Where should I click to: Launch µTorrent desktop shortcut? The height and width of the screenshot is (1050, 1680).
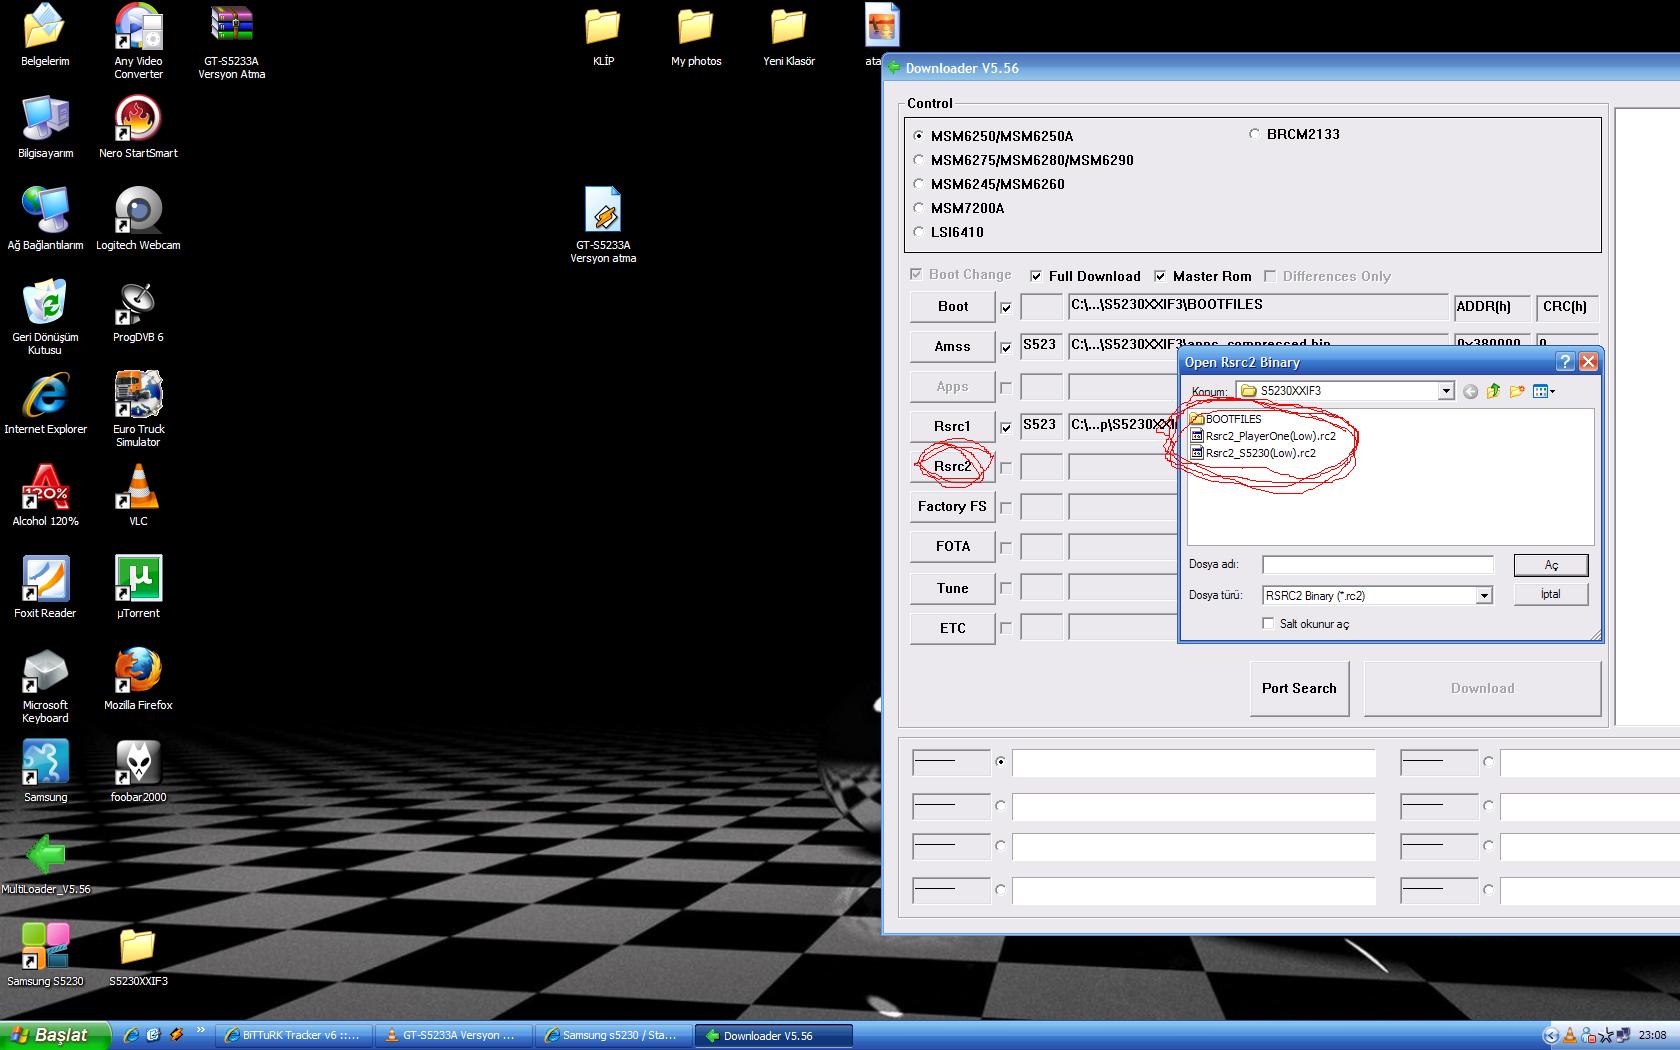click(x=138, y=587)
